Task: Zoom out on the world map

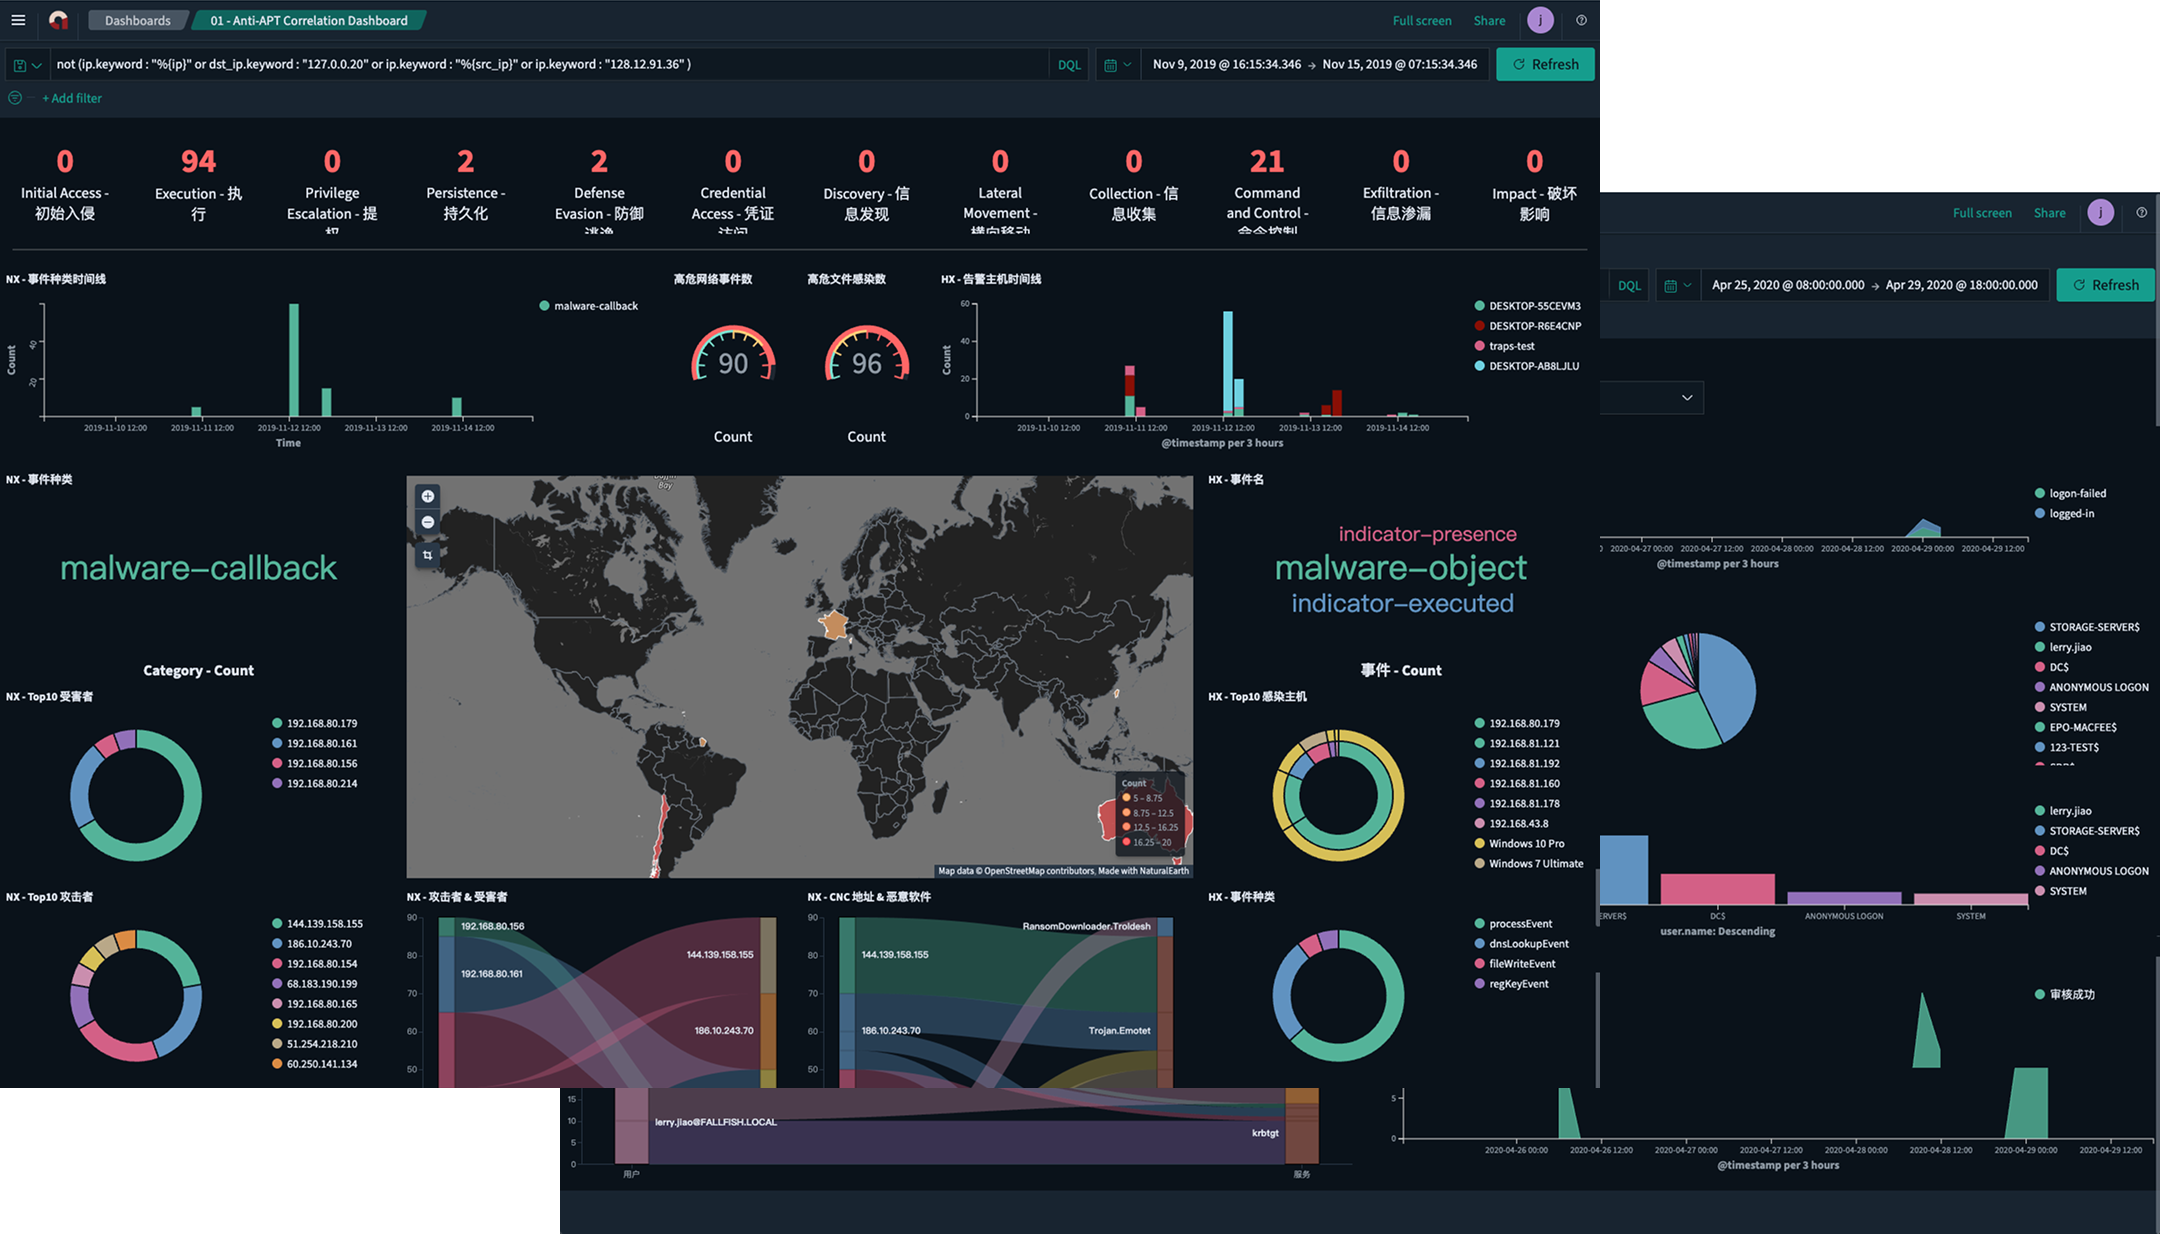Action: 428,523
